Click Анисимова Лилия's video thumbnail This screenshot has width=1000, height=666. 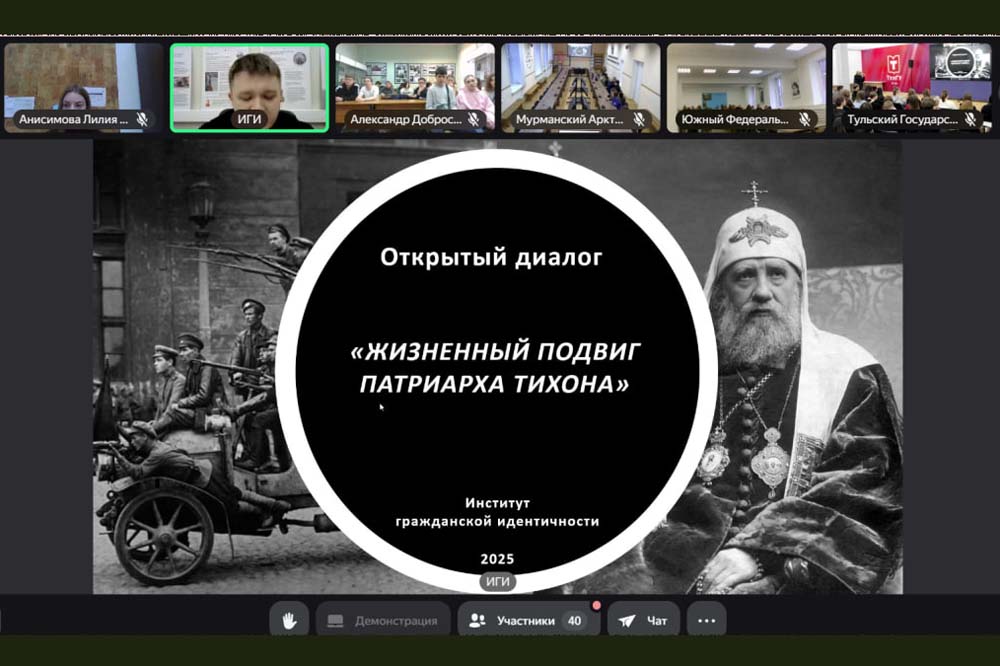pyautogui.click(x=85, y=85)
